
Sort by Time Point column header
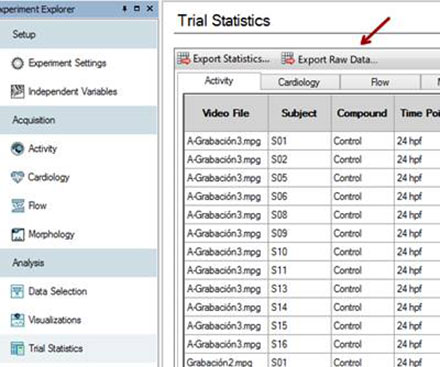tap(417, 113)
